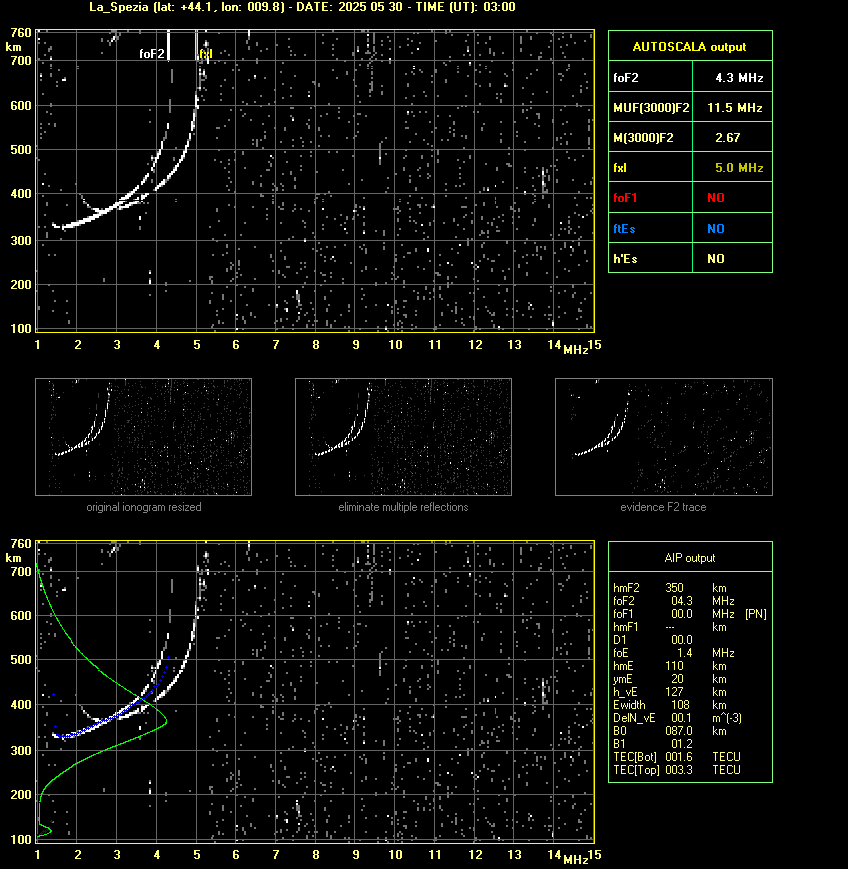This screenshot has width=848, height=869.
Task: Select the blue 'NO' value for ftEs
Action: (x=716, y=228)
